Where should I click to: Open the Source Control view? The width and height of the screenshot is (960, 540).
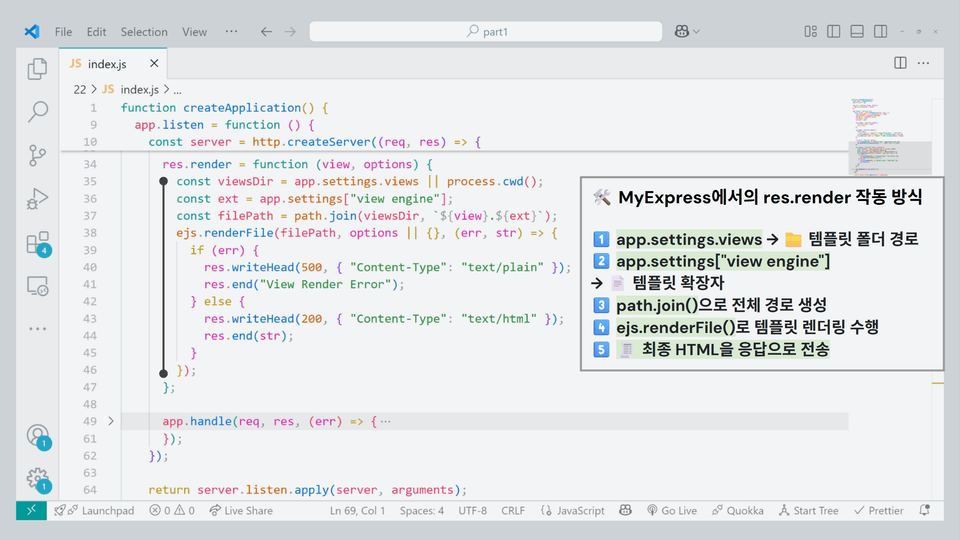click(x=37, y=156)
